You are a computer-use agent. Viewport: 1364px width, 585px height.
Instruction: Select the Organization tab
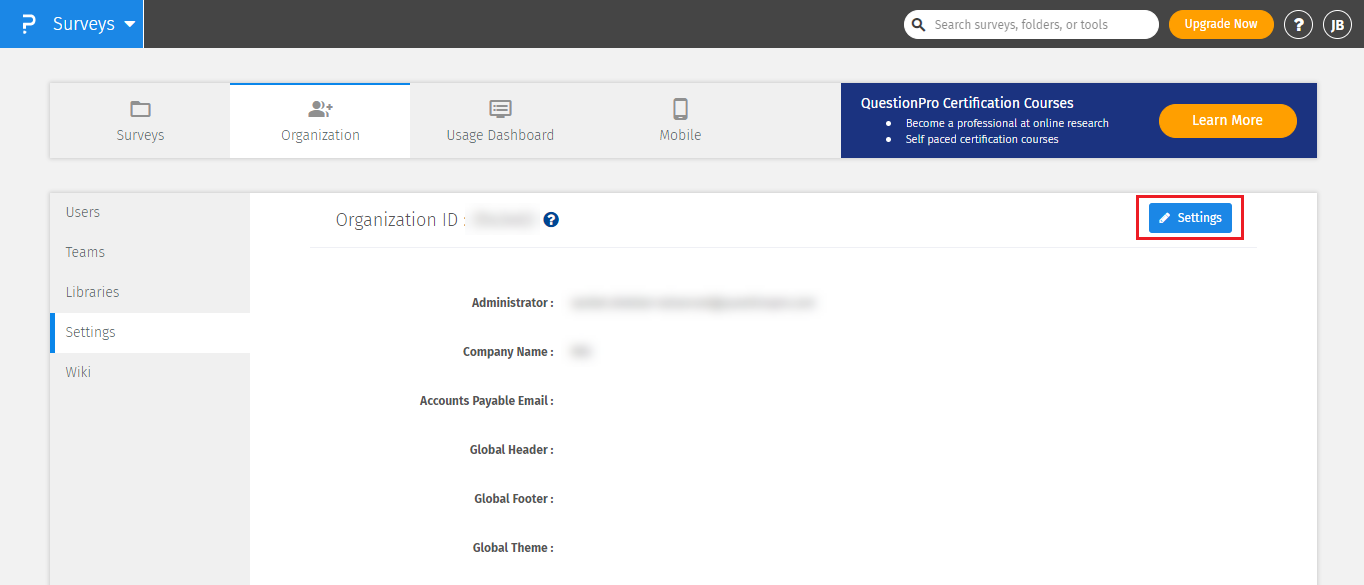point(320,120)
